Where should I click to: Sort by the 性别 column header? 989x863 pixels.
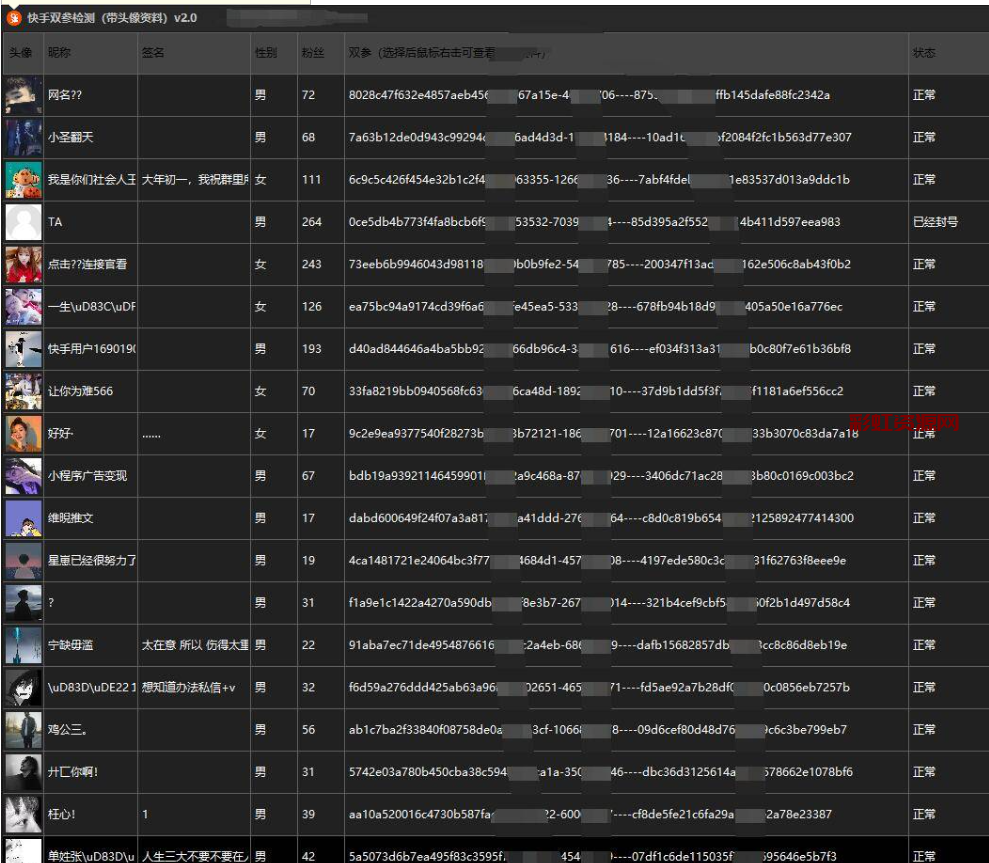(266, 53)
